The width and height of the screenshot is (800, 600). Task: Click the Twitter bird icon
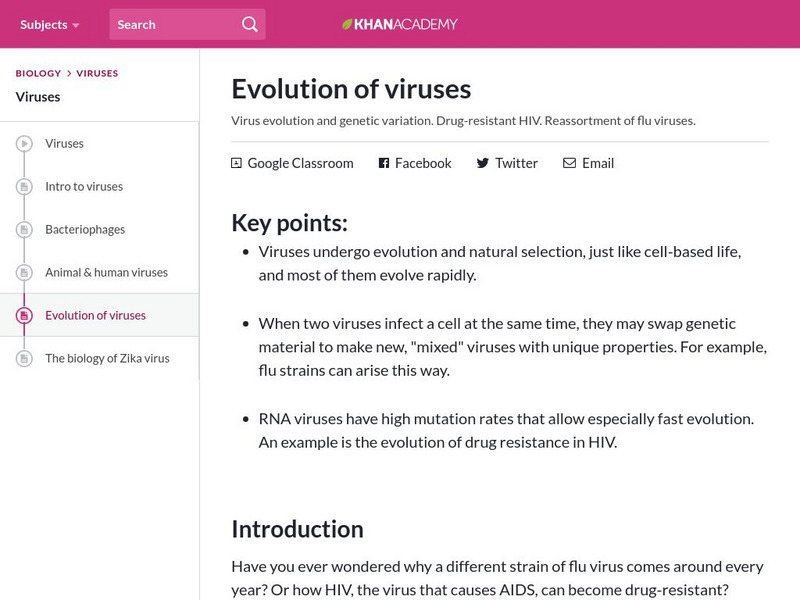[x=483, y=163]
